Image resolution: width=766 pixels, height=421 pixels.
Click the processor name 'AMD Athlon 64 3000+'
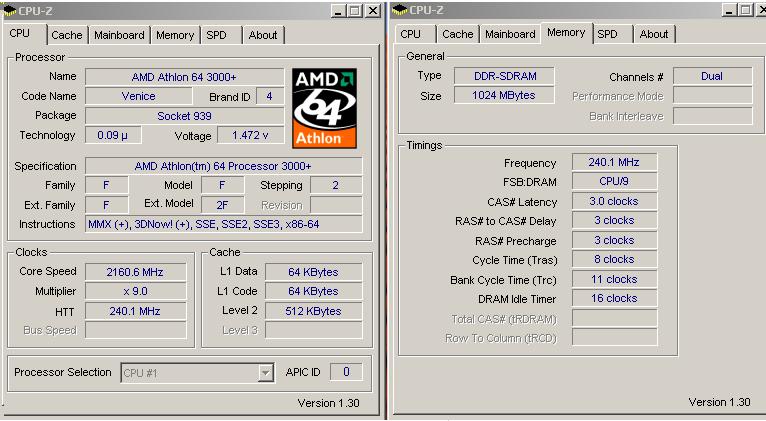(184, 77)
